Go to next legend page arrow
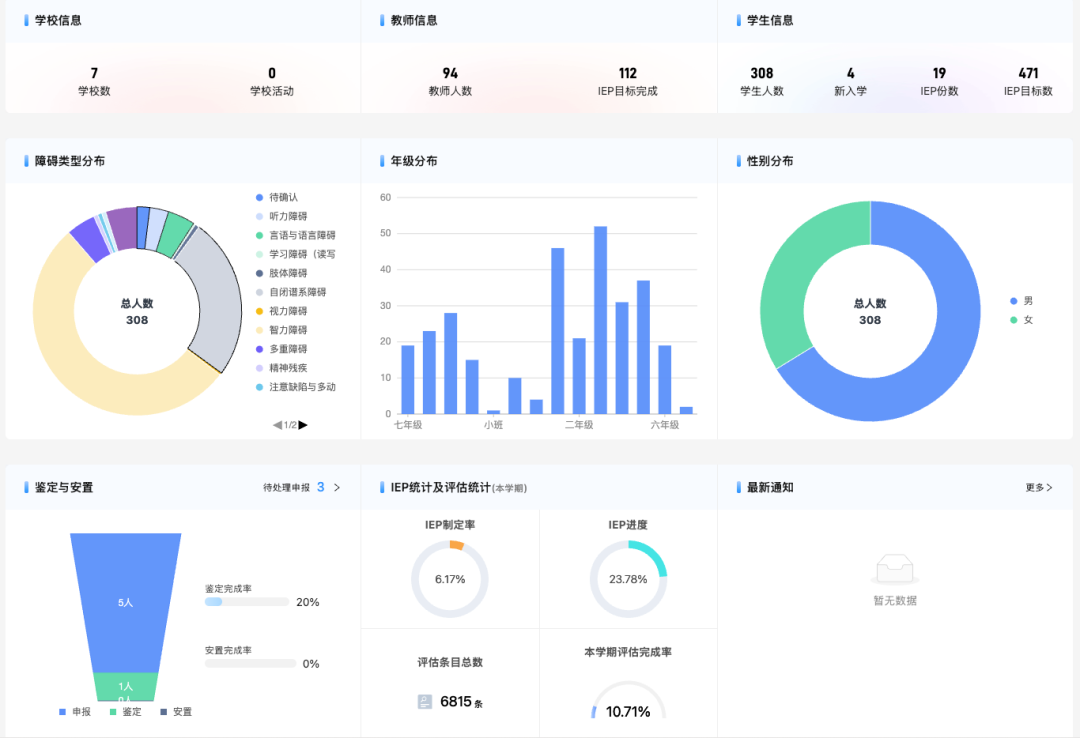 (x=303, y=424)
